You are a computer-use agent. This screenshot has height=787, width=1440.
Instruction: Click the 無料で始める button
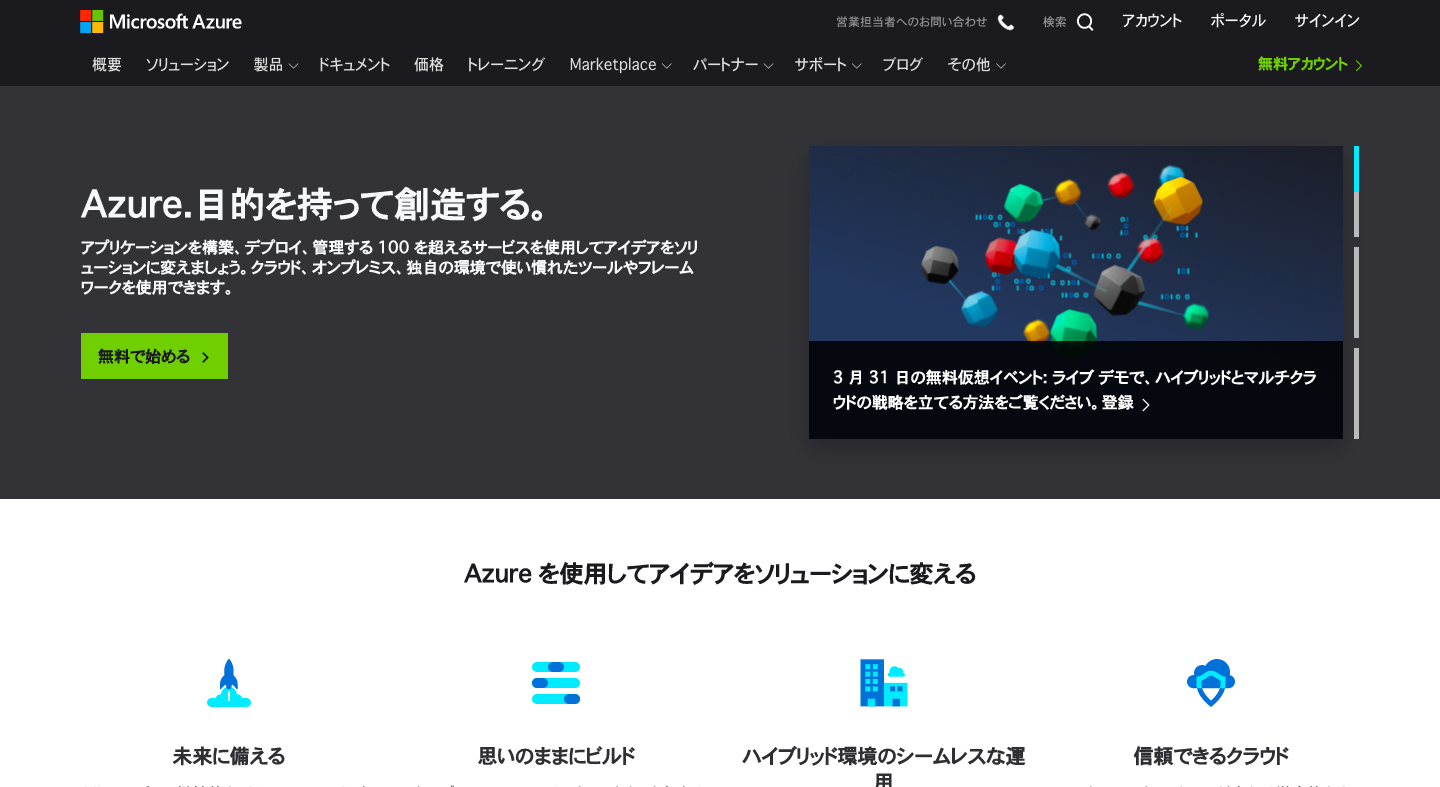click(x=154, y=356)
